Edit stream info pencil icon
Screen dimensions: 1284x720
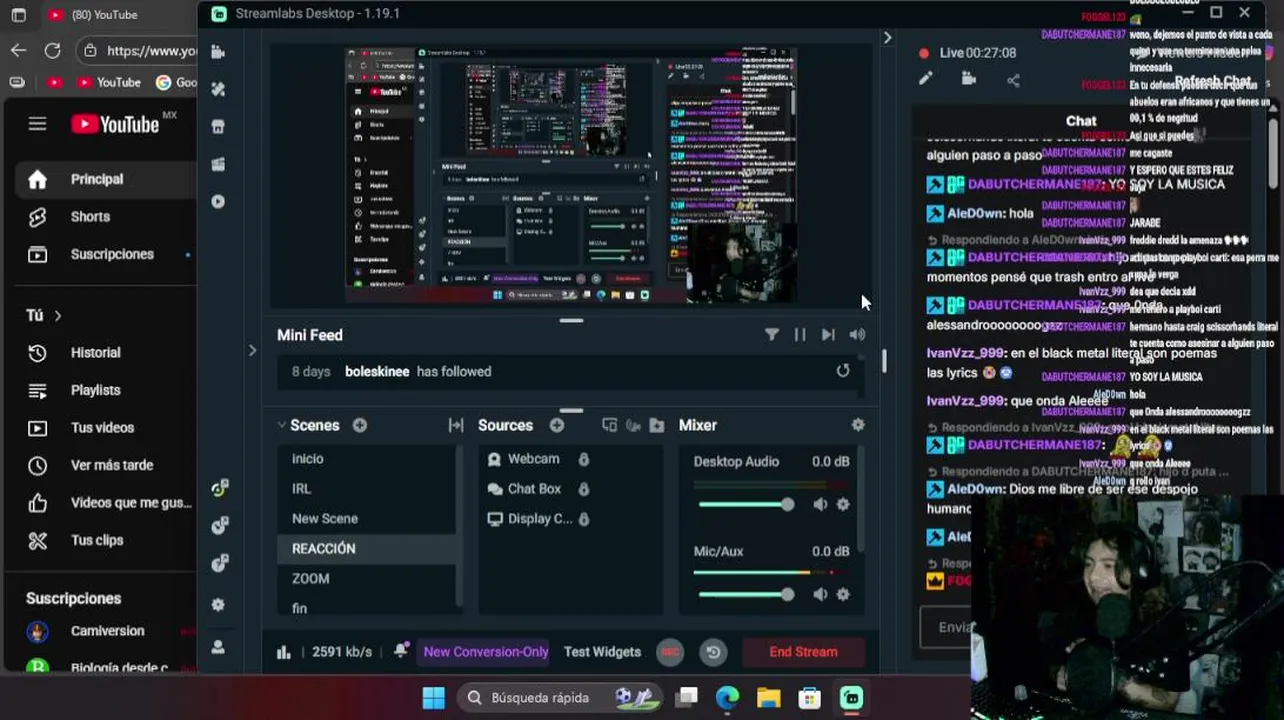(x=926, y=79)
